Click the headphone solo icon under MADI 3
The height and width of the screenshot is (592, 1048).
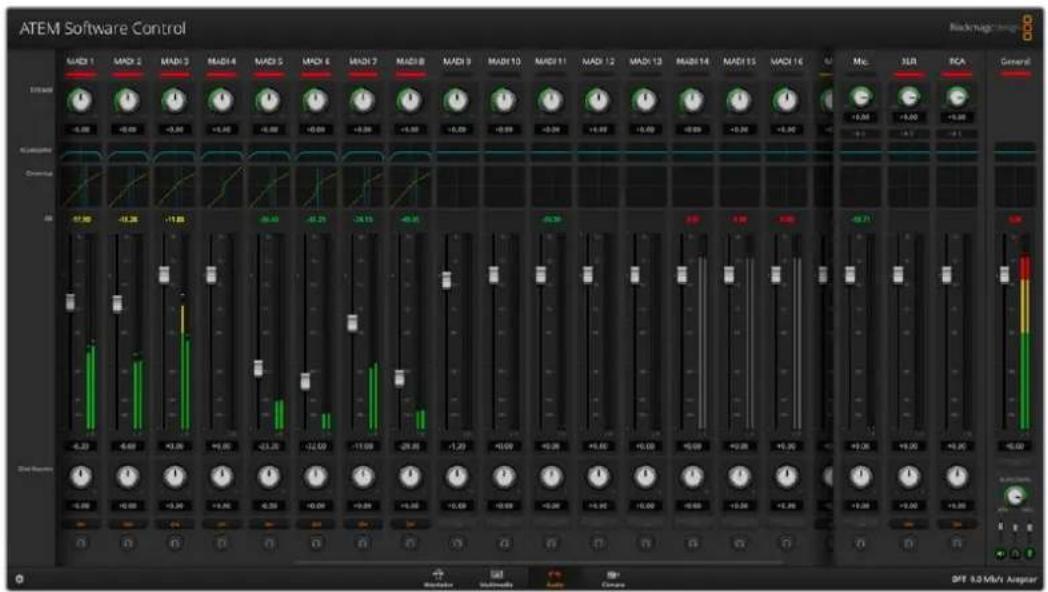pyautogui.click(x=174, y=543)
